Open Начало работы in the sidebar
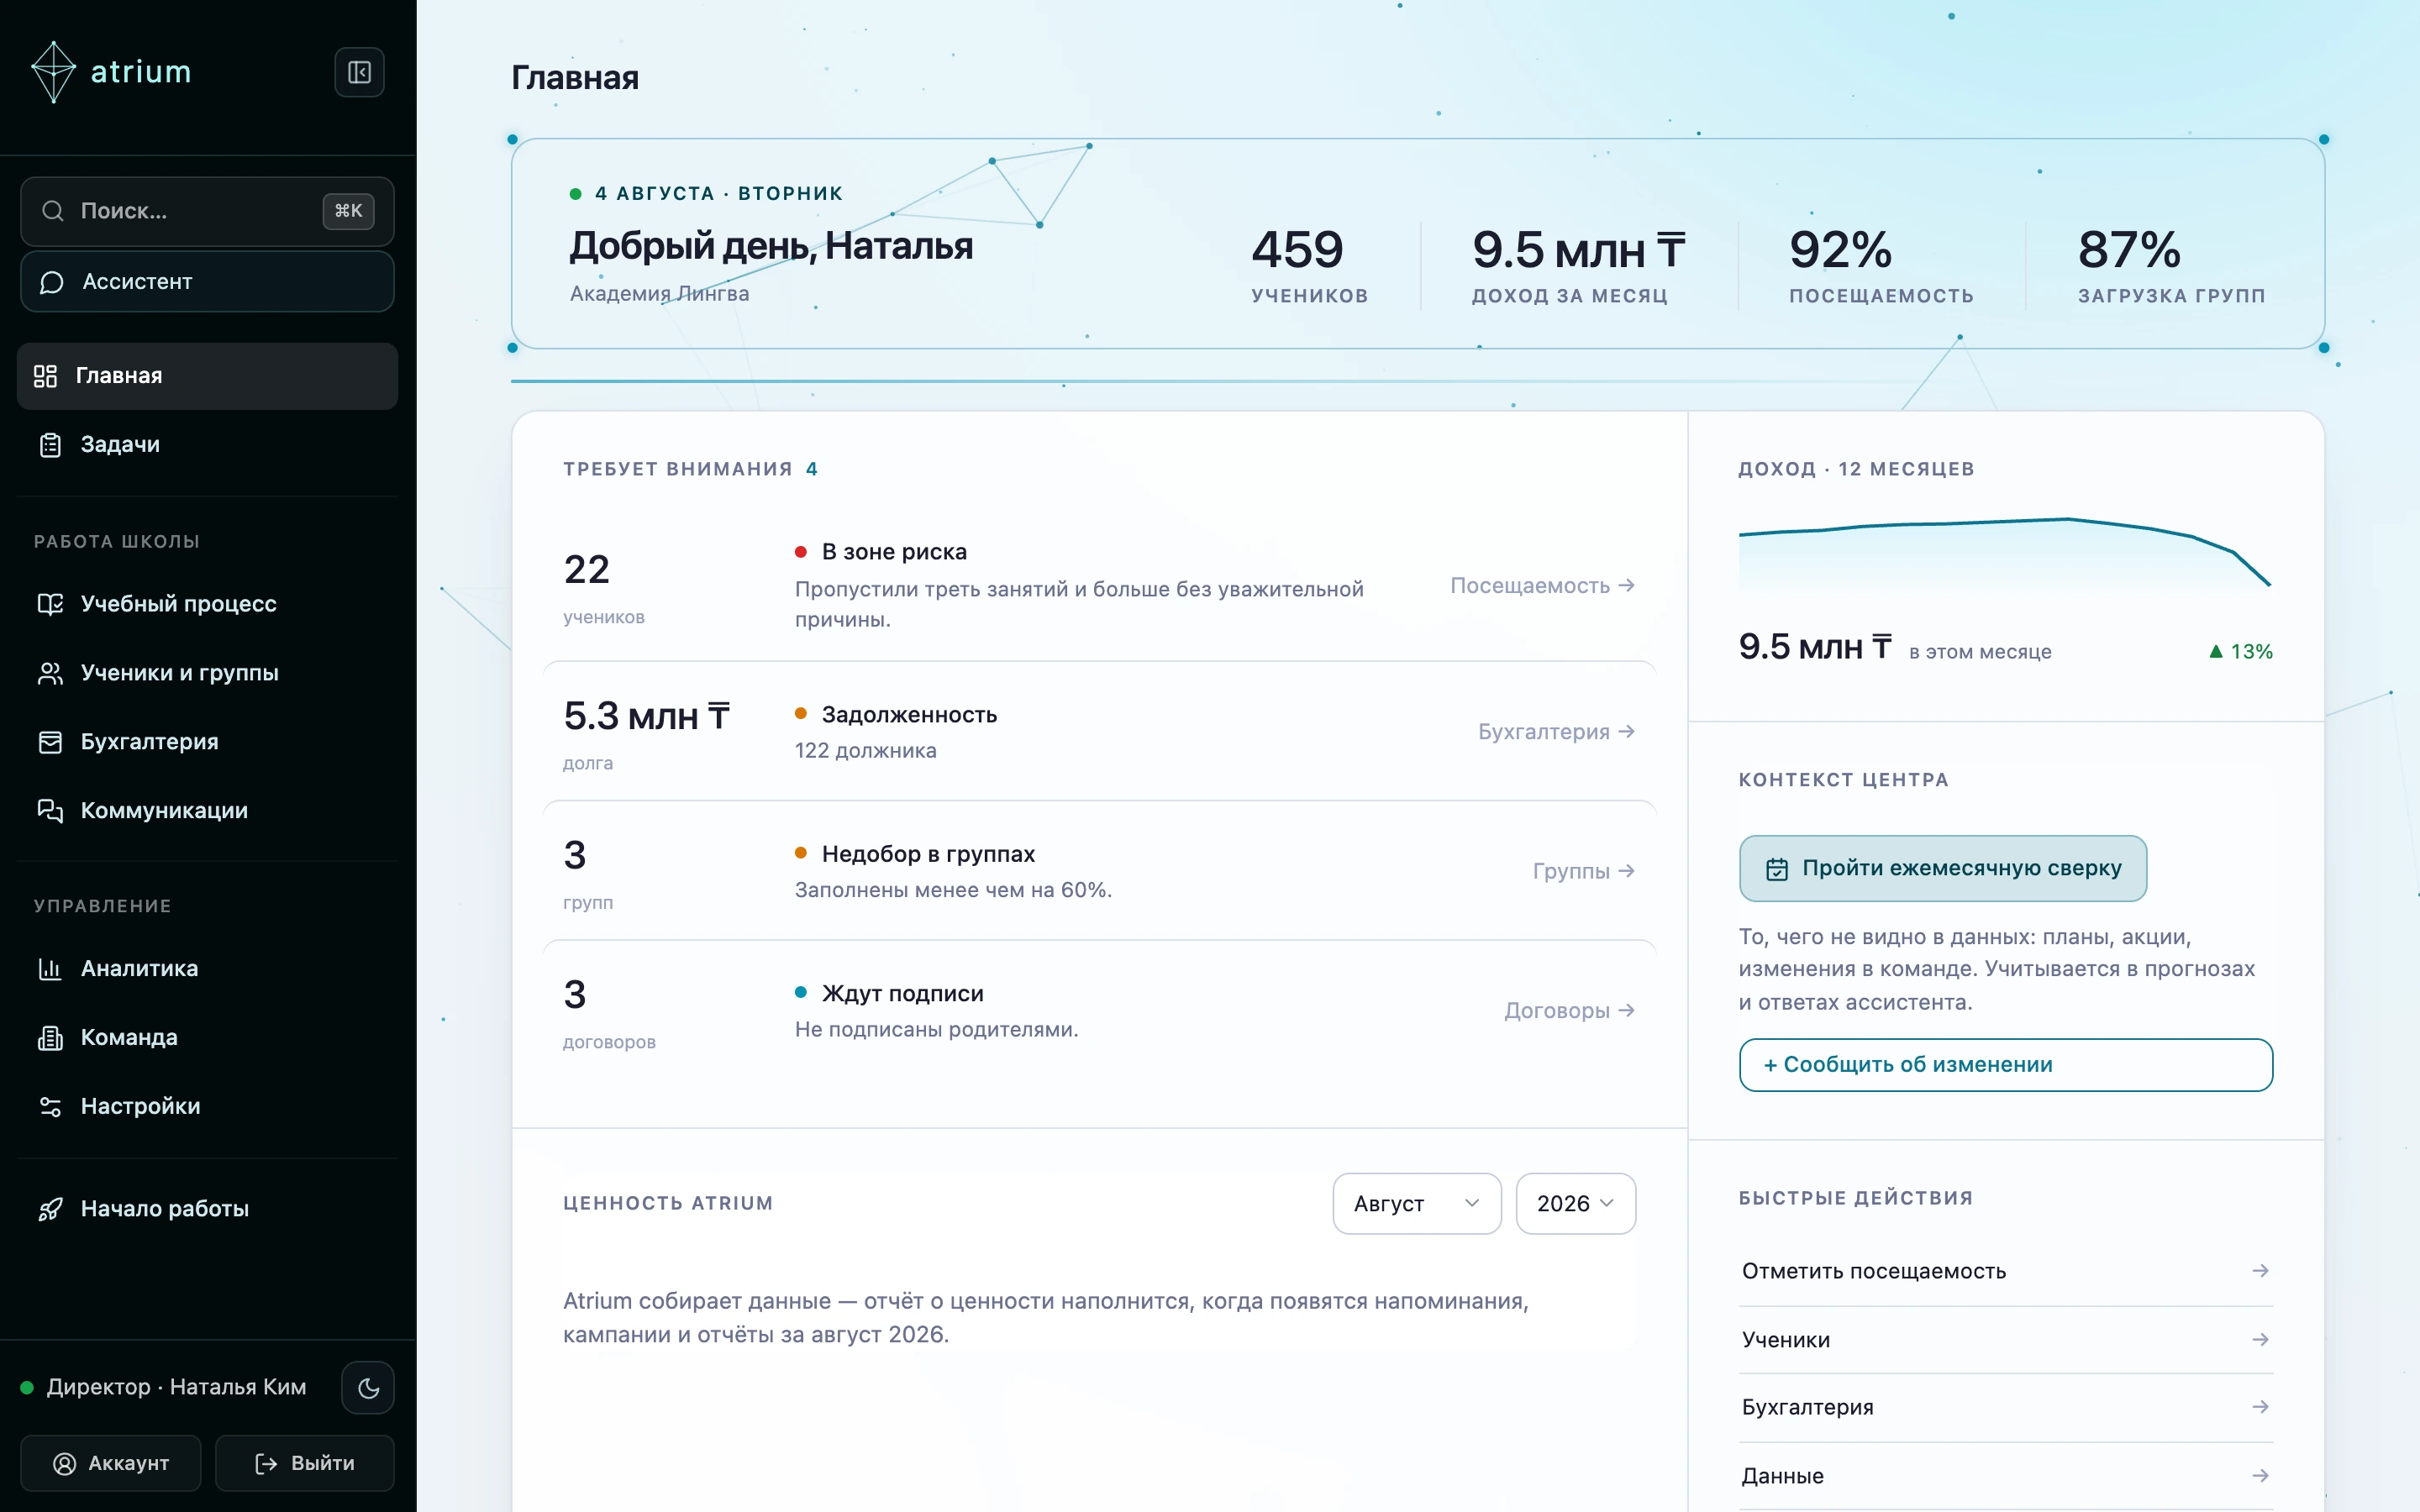 pos(208,1209)
